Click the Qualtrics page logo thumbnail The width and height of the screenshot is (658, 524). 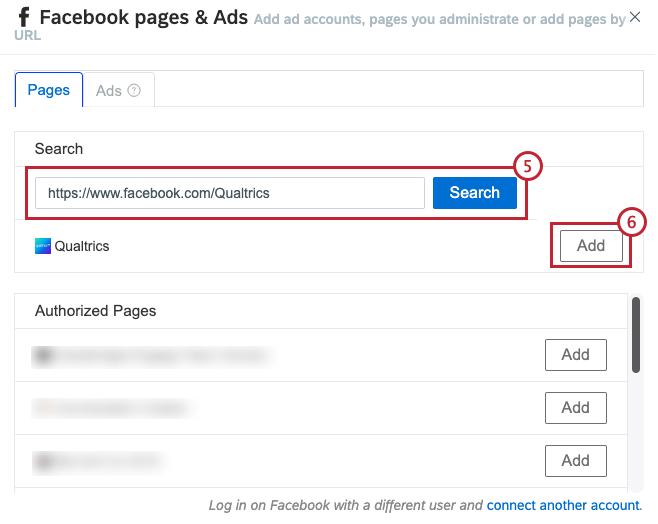point(43,246)
